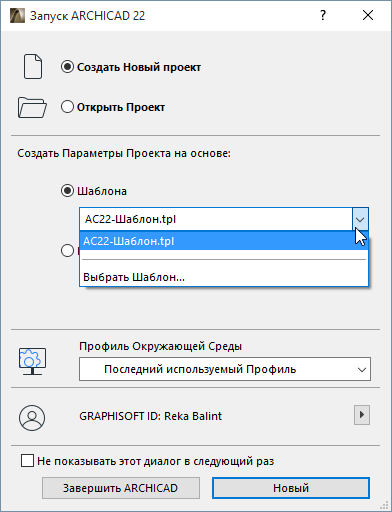Close the Запуск ARCHICAD 22 dialog
This screenshot has height=512, width=392.
tap(368, 15)
